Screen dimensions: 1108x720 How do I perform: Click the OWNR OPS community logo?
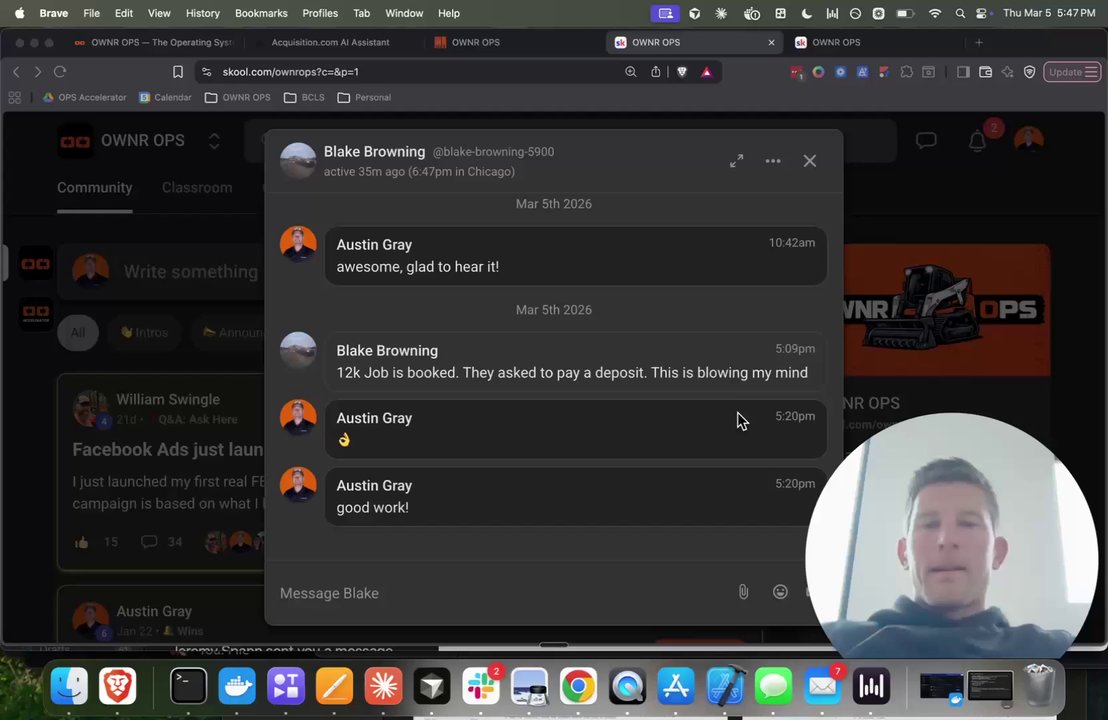click(75, 141)
